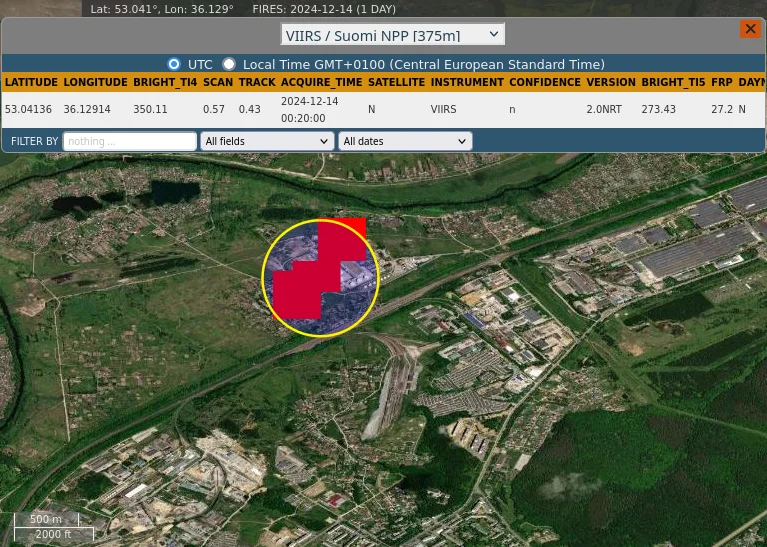767x547 pixels.
Task: Click the BRIGHT_TI4 column header
Action: coord(165,83)
